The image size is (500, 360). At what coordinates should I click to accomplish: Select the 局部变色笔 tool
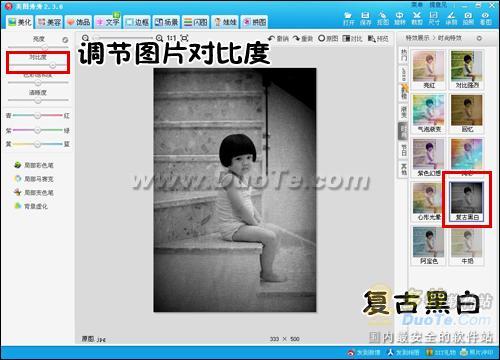coord(34,192)
